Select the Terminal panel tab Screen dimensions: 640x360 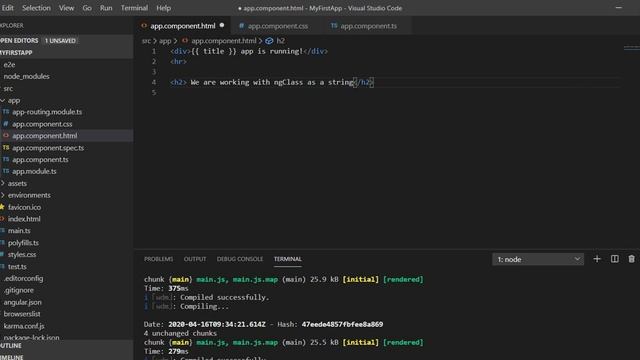tap(288, 259)
